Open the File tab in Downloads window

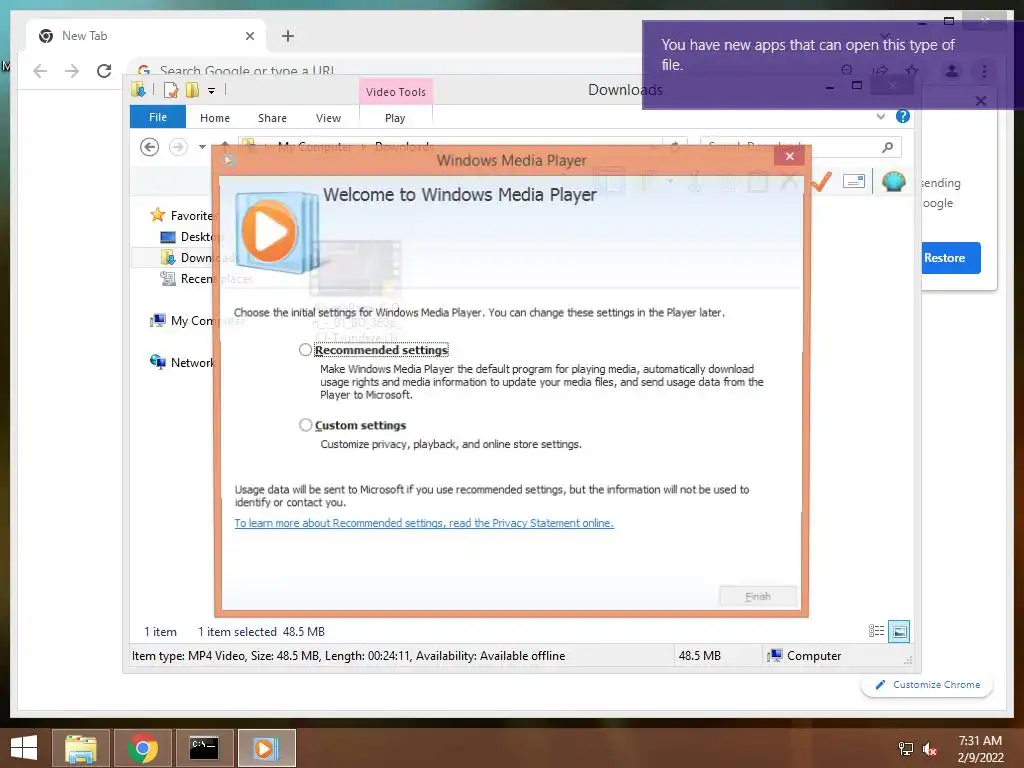[x=157, y=118]
